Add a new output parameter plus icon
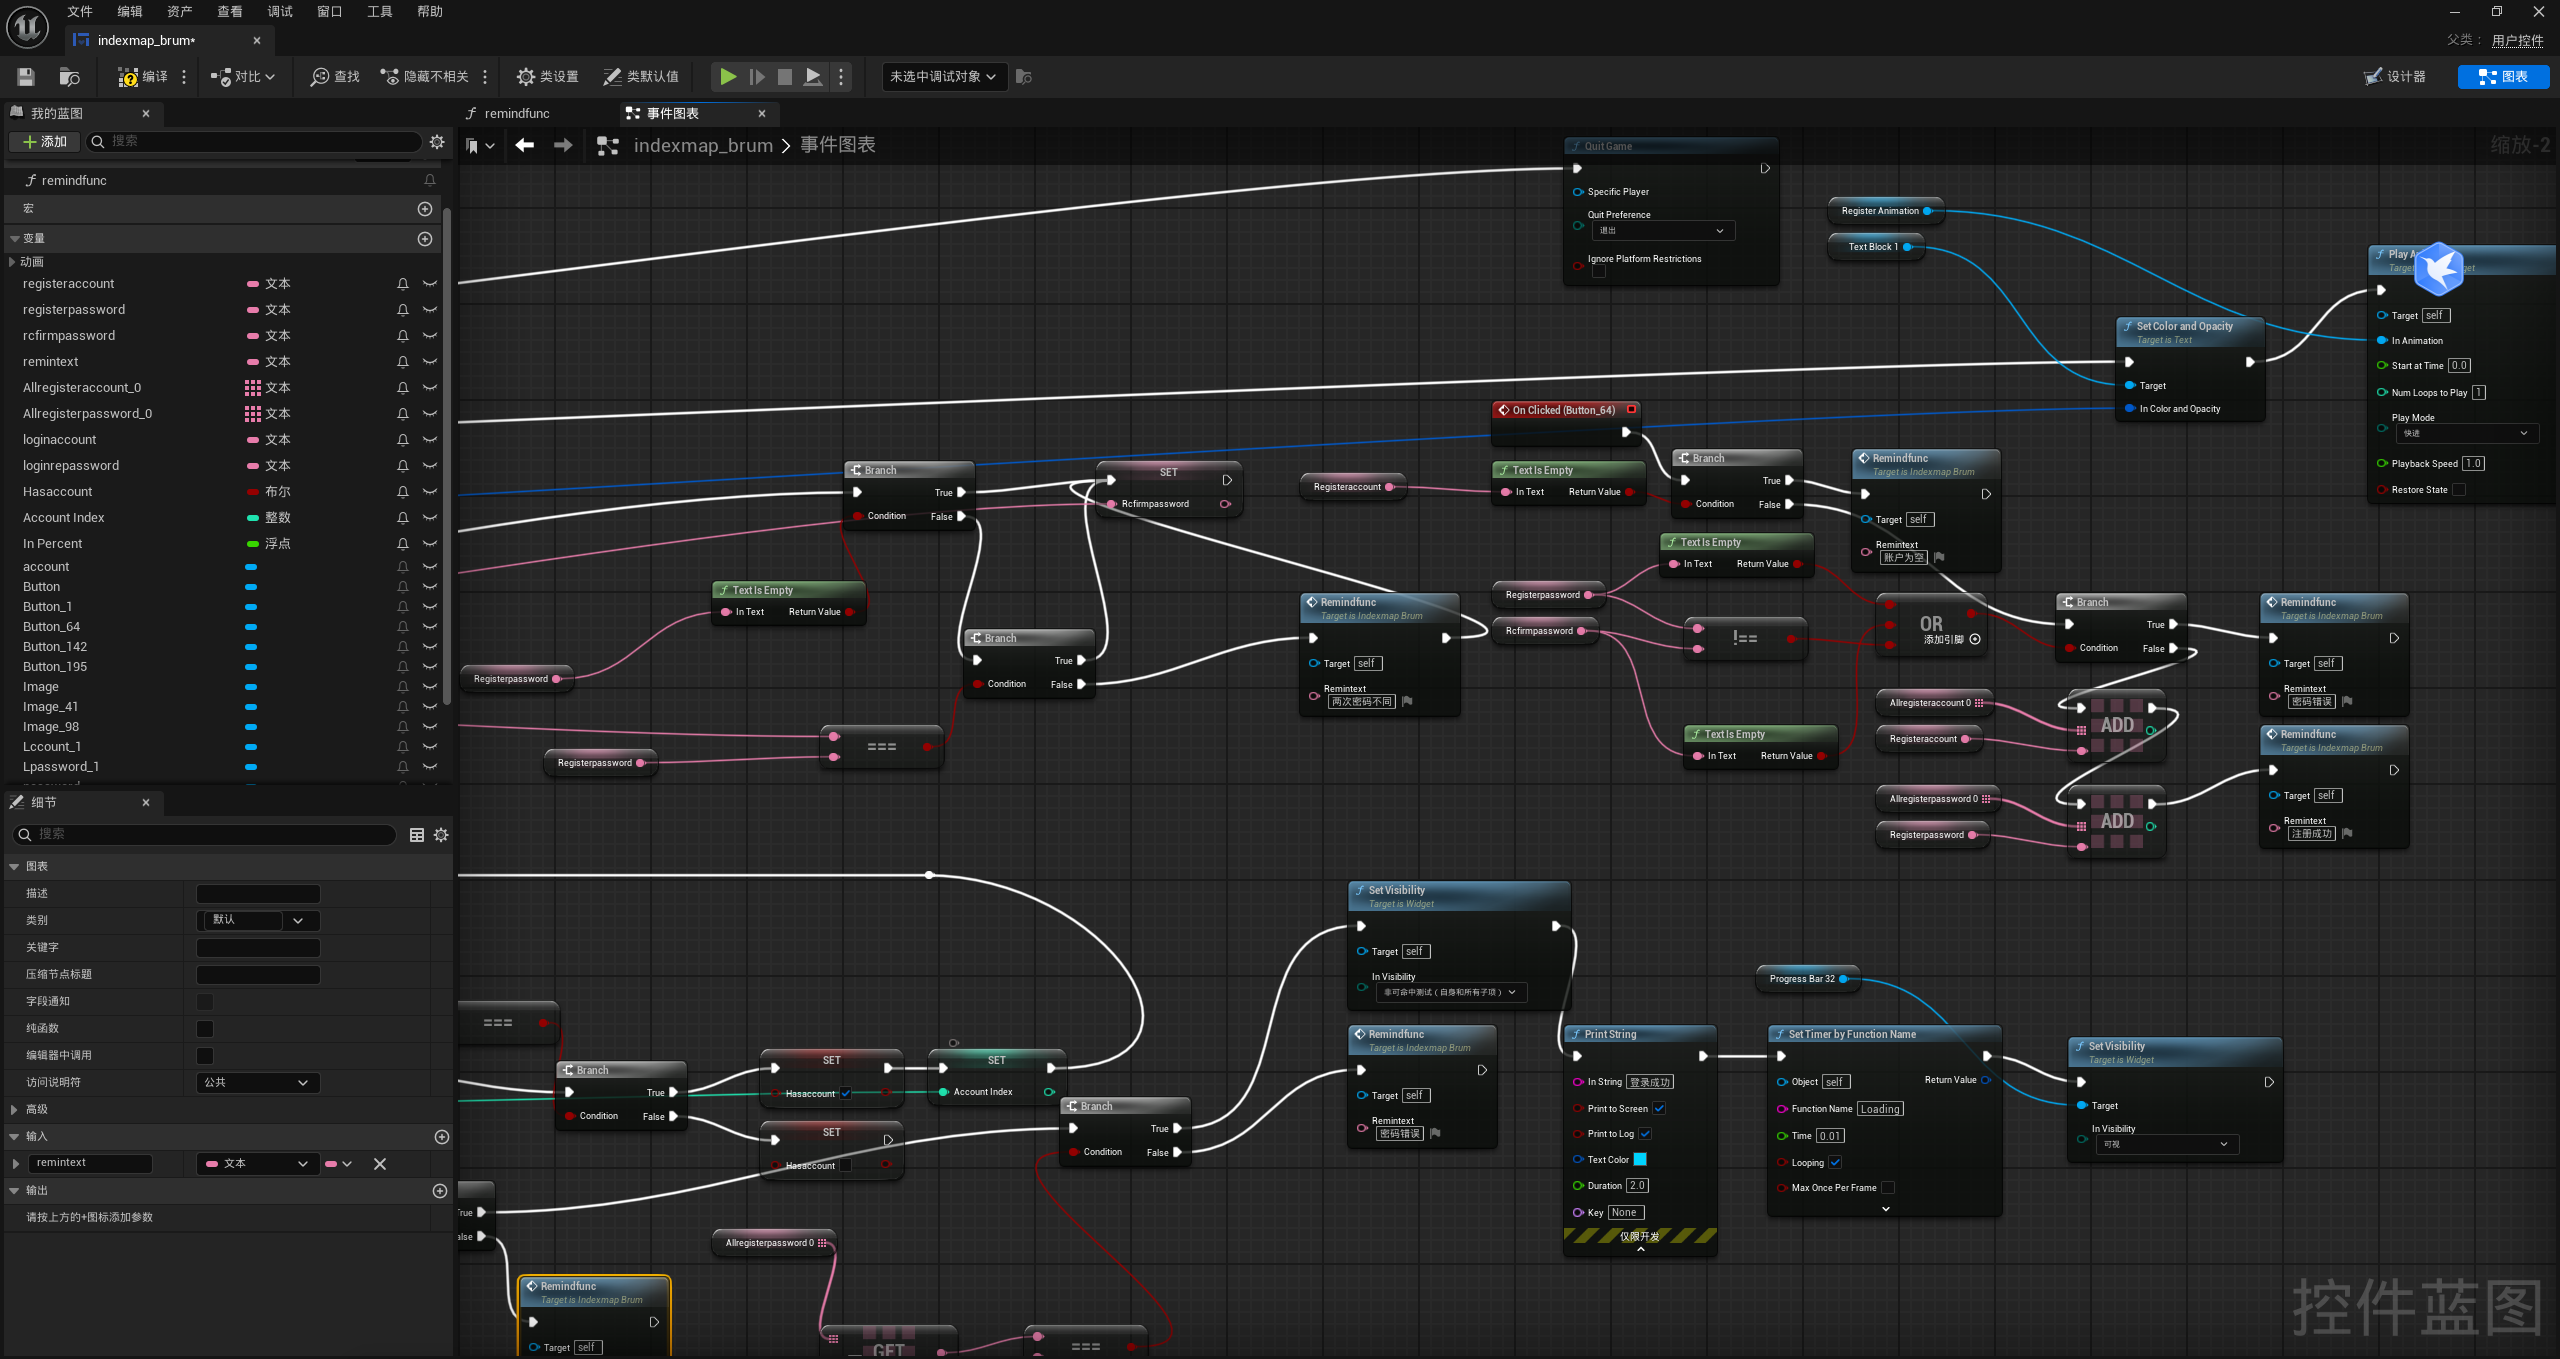The height and width of the screenshot is (1359, 2560). pos(440,1191)
